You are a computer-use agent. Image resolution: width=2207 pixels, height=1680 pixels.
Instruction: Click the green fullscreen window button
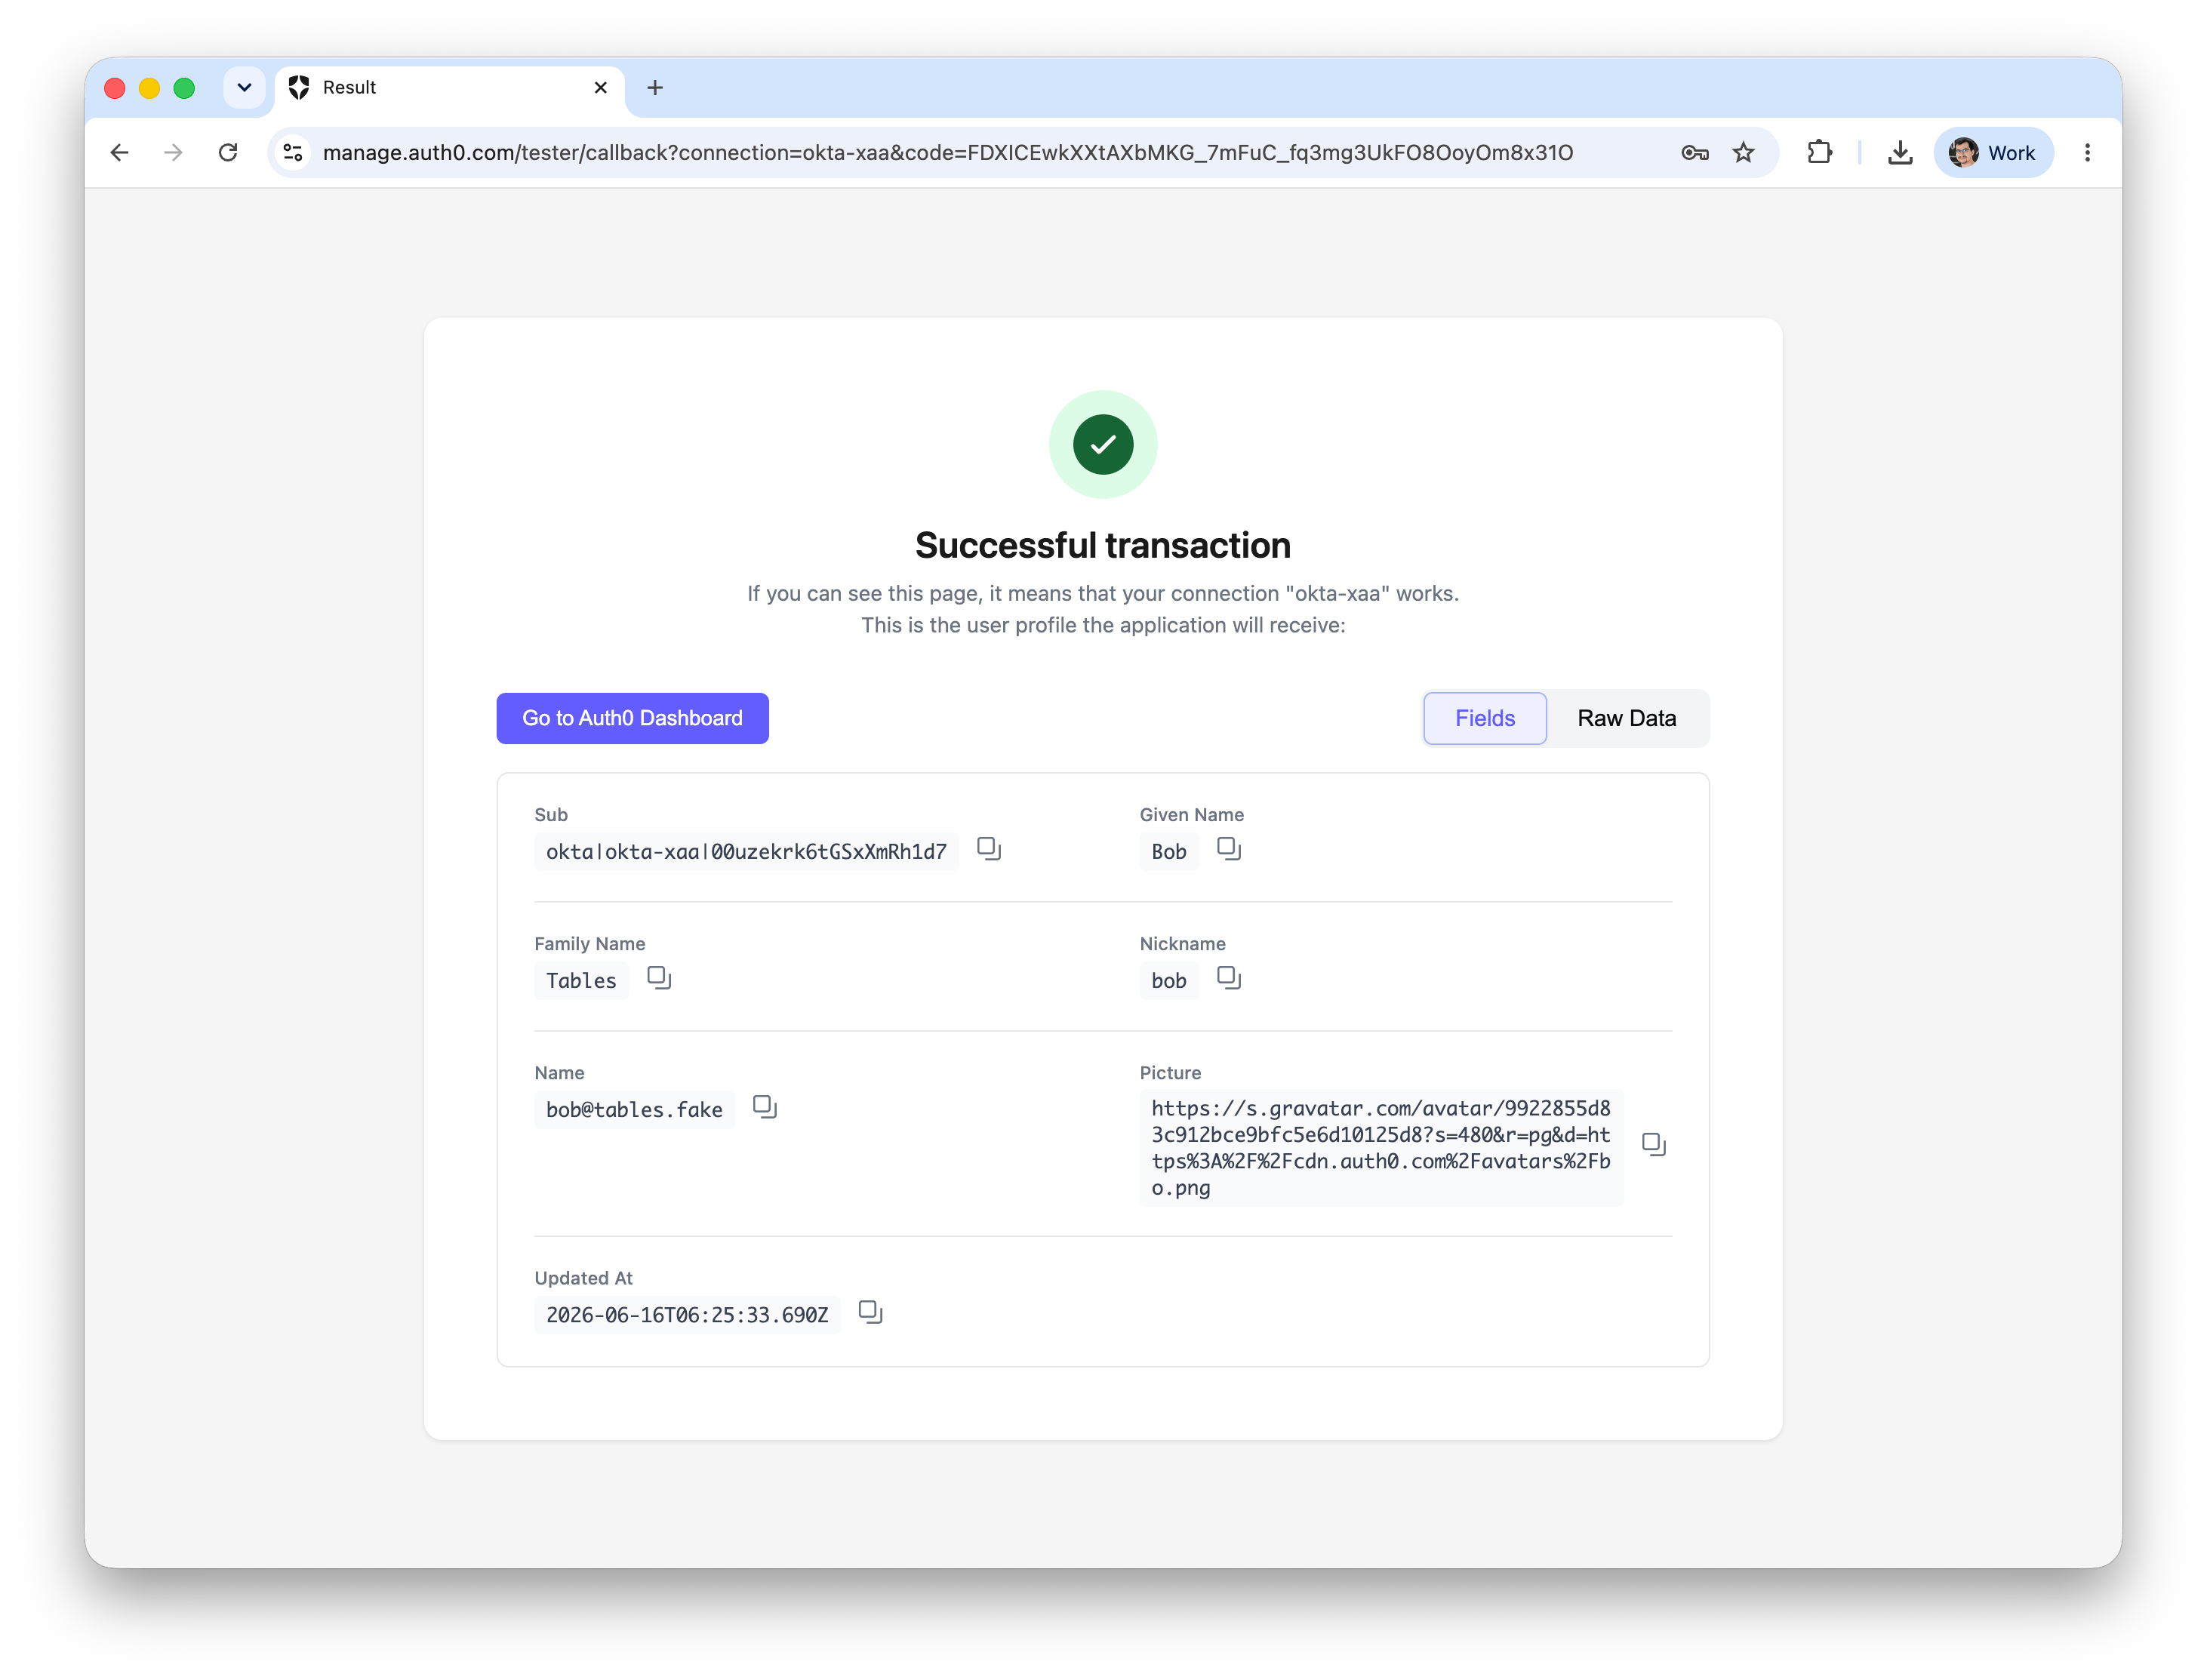click(184, 88)
